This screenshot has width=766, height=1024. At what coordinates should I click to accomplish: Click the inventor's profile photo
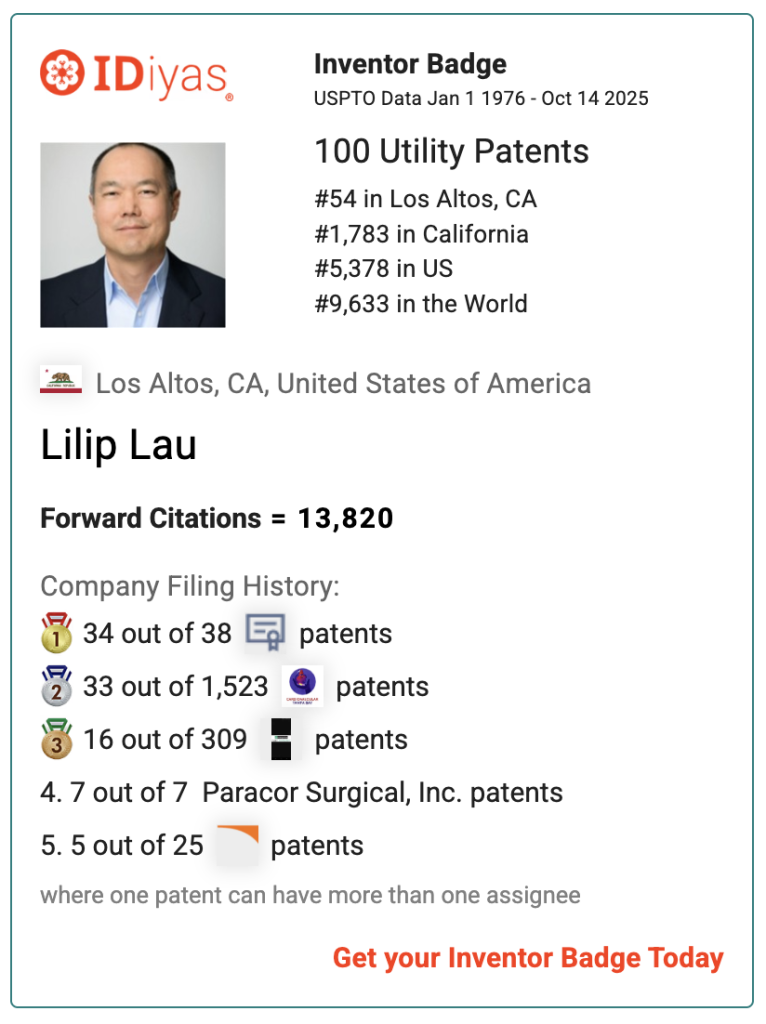(x=133, y=235)
